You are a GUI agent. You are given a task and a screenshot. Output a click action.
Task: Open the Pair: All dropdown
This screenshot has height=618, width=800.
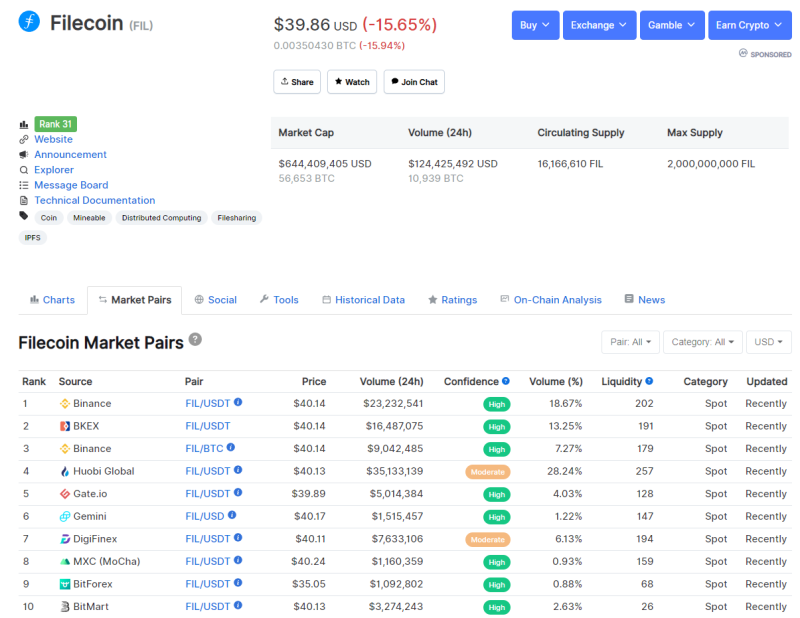pyautogui.click(x=630, y=341)
